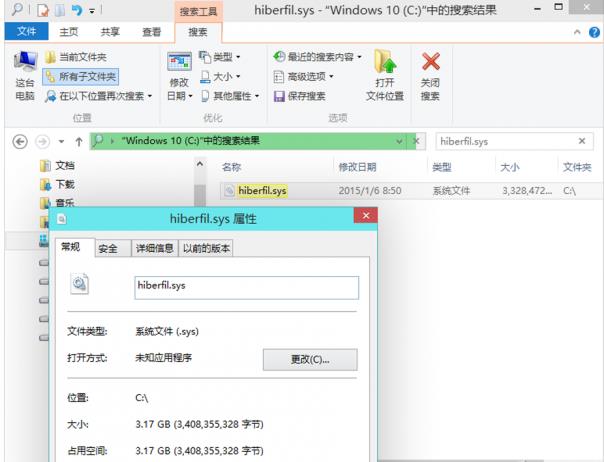Click the Search Tools (搜索工具) contextual tab header

(198, 12)
